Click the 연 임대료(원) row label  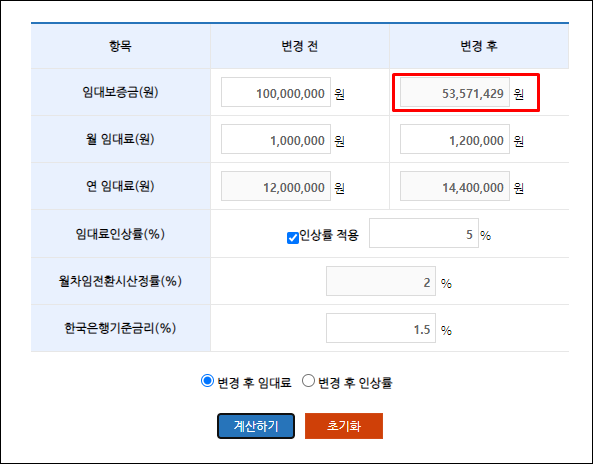pos(120,186)
